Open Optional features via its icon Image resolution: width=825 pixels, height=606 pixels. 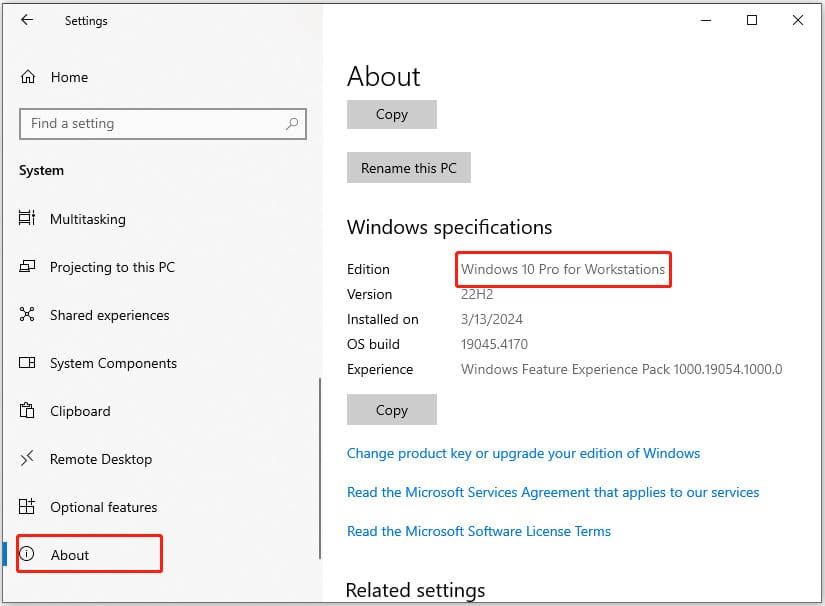[28, 507]
